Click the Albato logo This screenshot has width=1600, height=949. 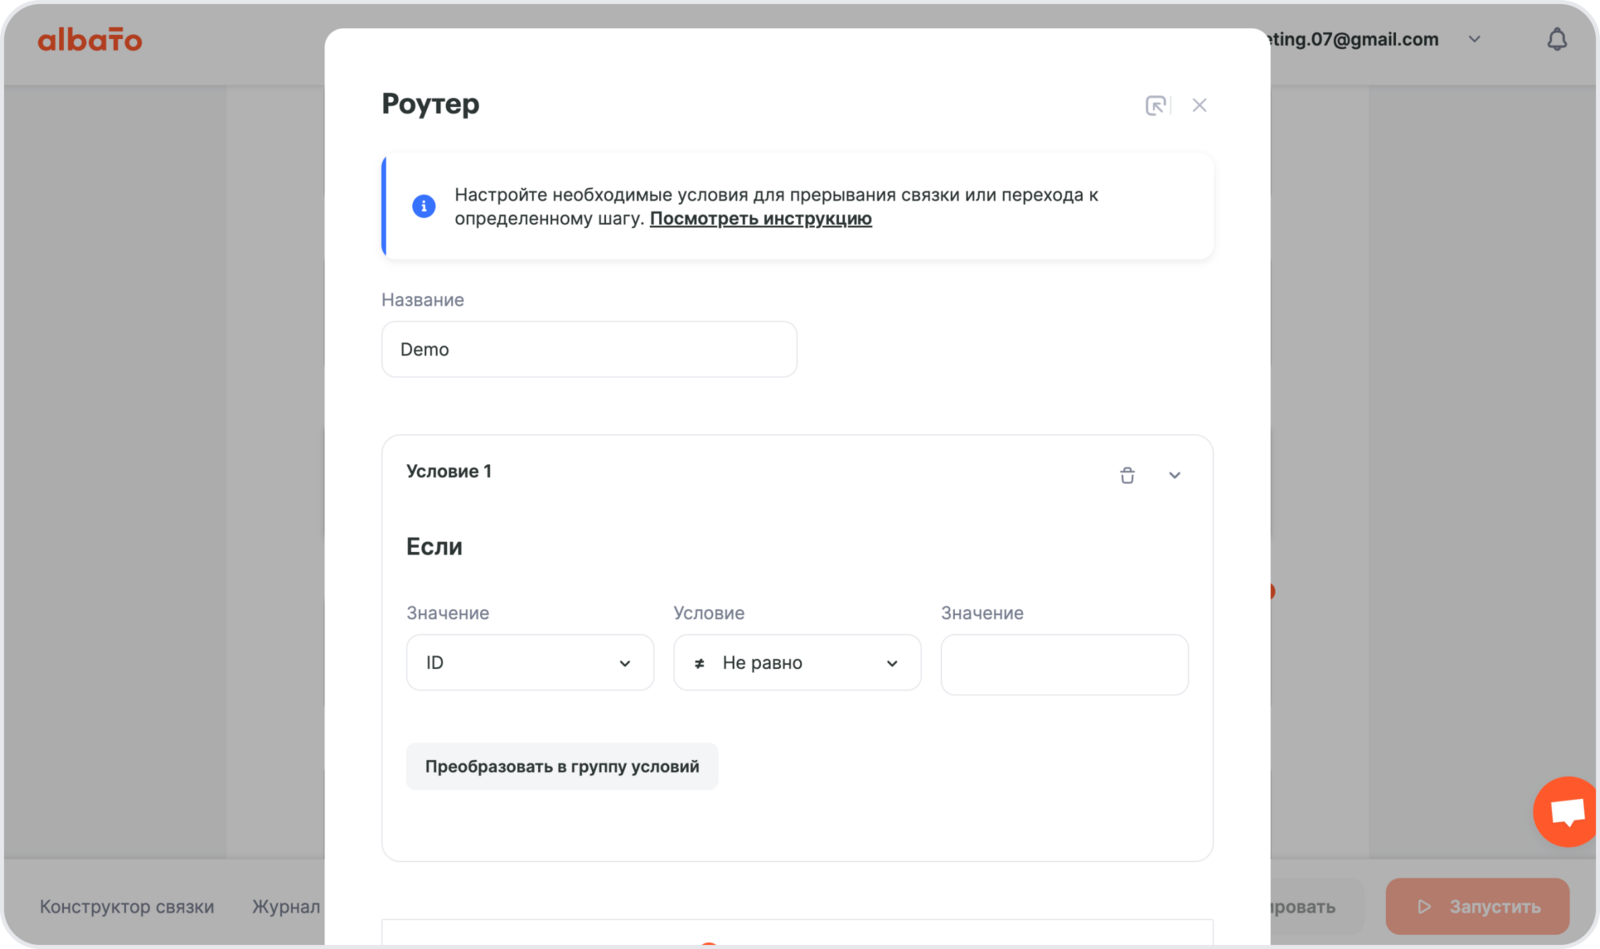[x=90, y=40]
